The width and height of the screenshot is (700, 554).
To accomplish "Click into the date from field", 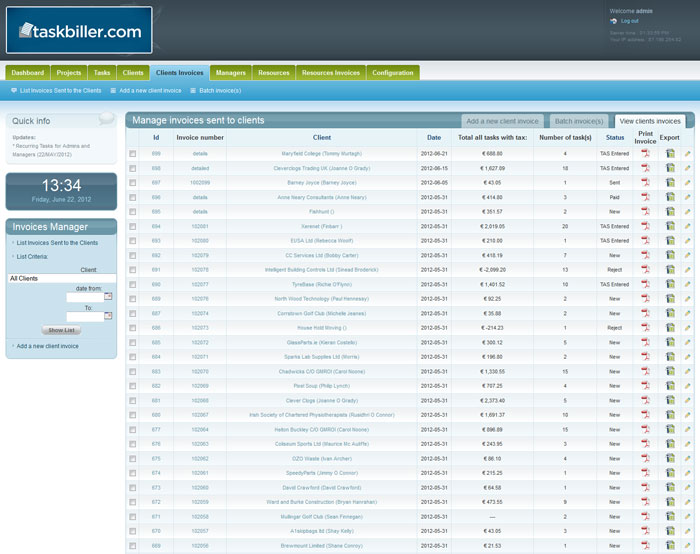I will click(x=85, y=297).
